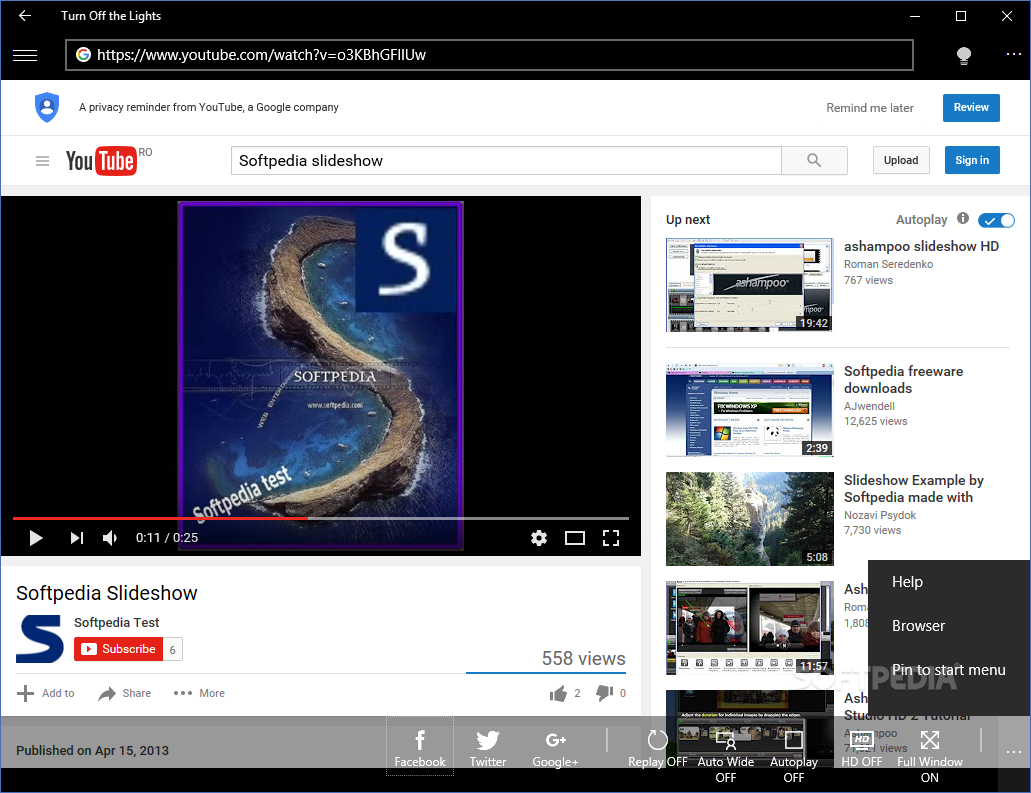Open Slideshow Example by Softpedia thumbnail

point(749,519)
